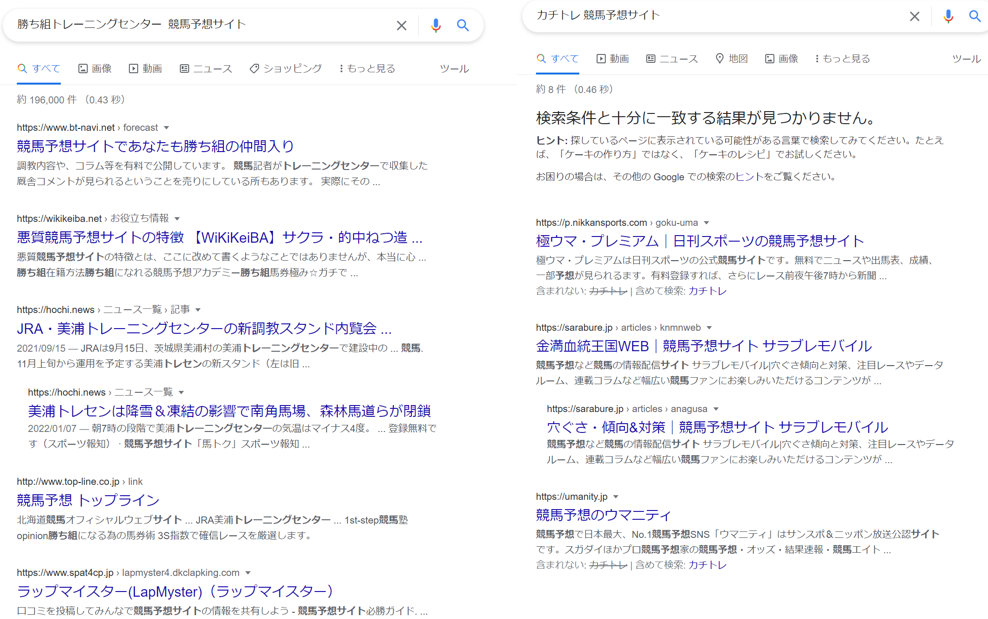Open result JRA・美浦トレーニングセンターの新調教スタンド内覧会
This screenshot has height=619, width=988.
pyautogui.click(x=204, y=328)
